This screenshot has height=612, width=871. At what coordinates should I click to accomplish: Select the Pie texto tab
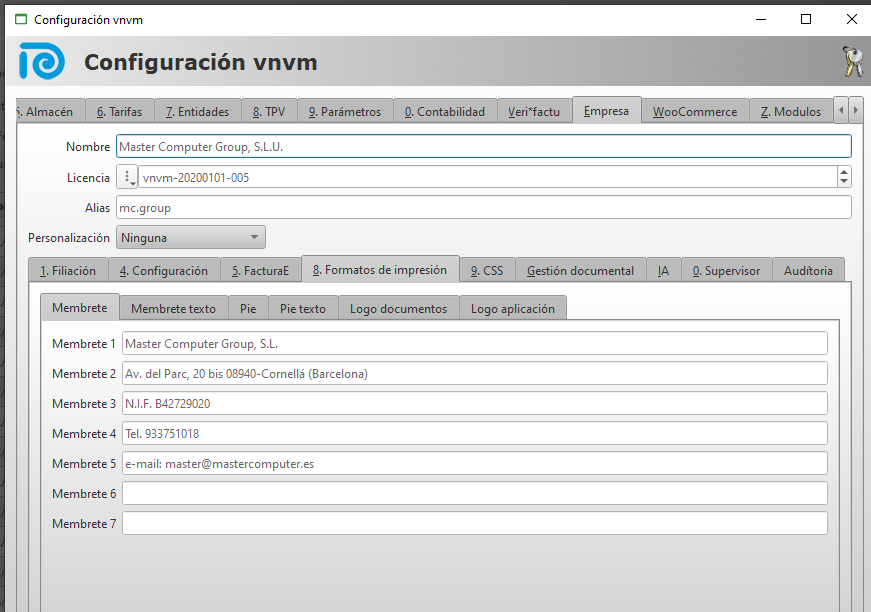(302, 309)
